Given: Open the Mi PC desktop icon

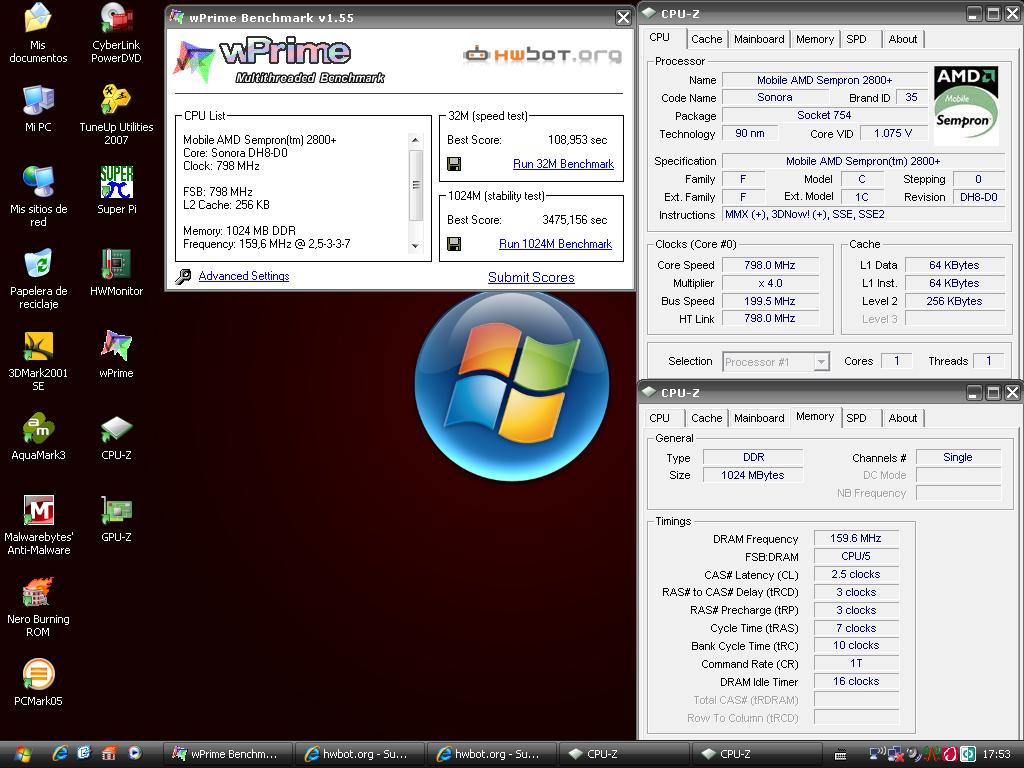Looking at the screenshot, I should click(38, 108).
